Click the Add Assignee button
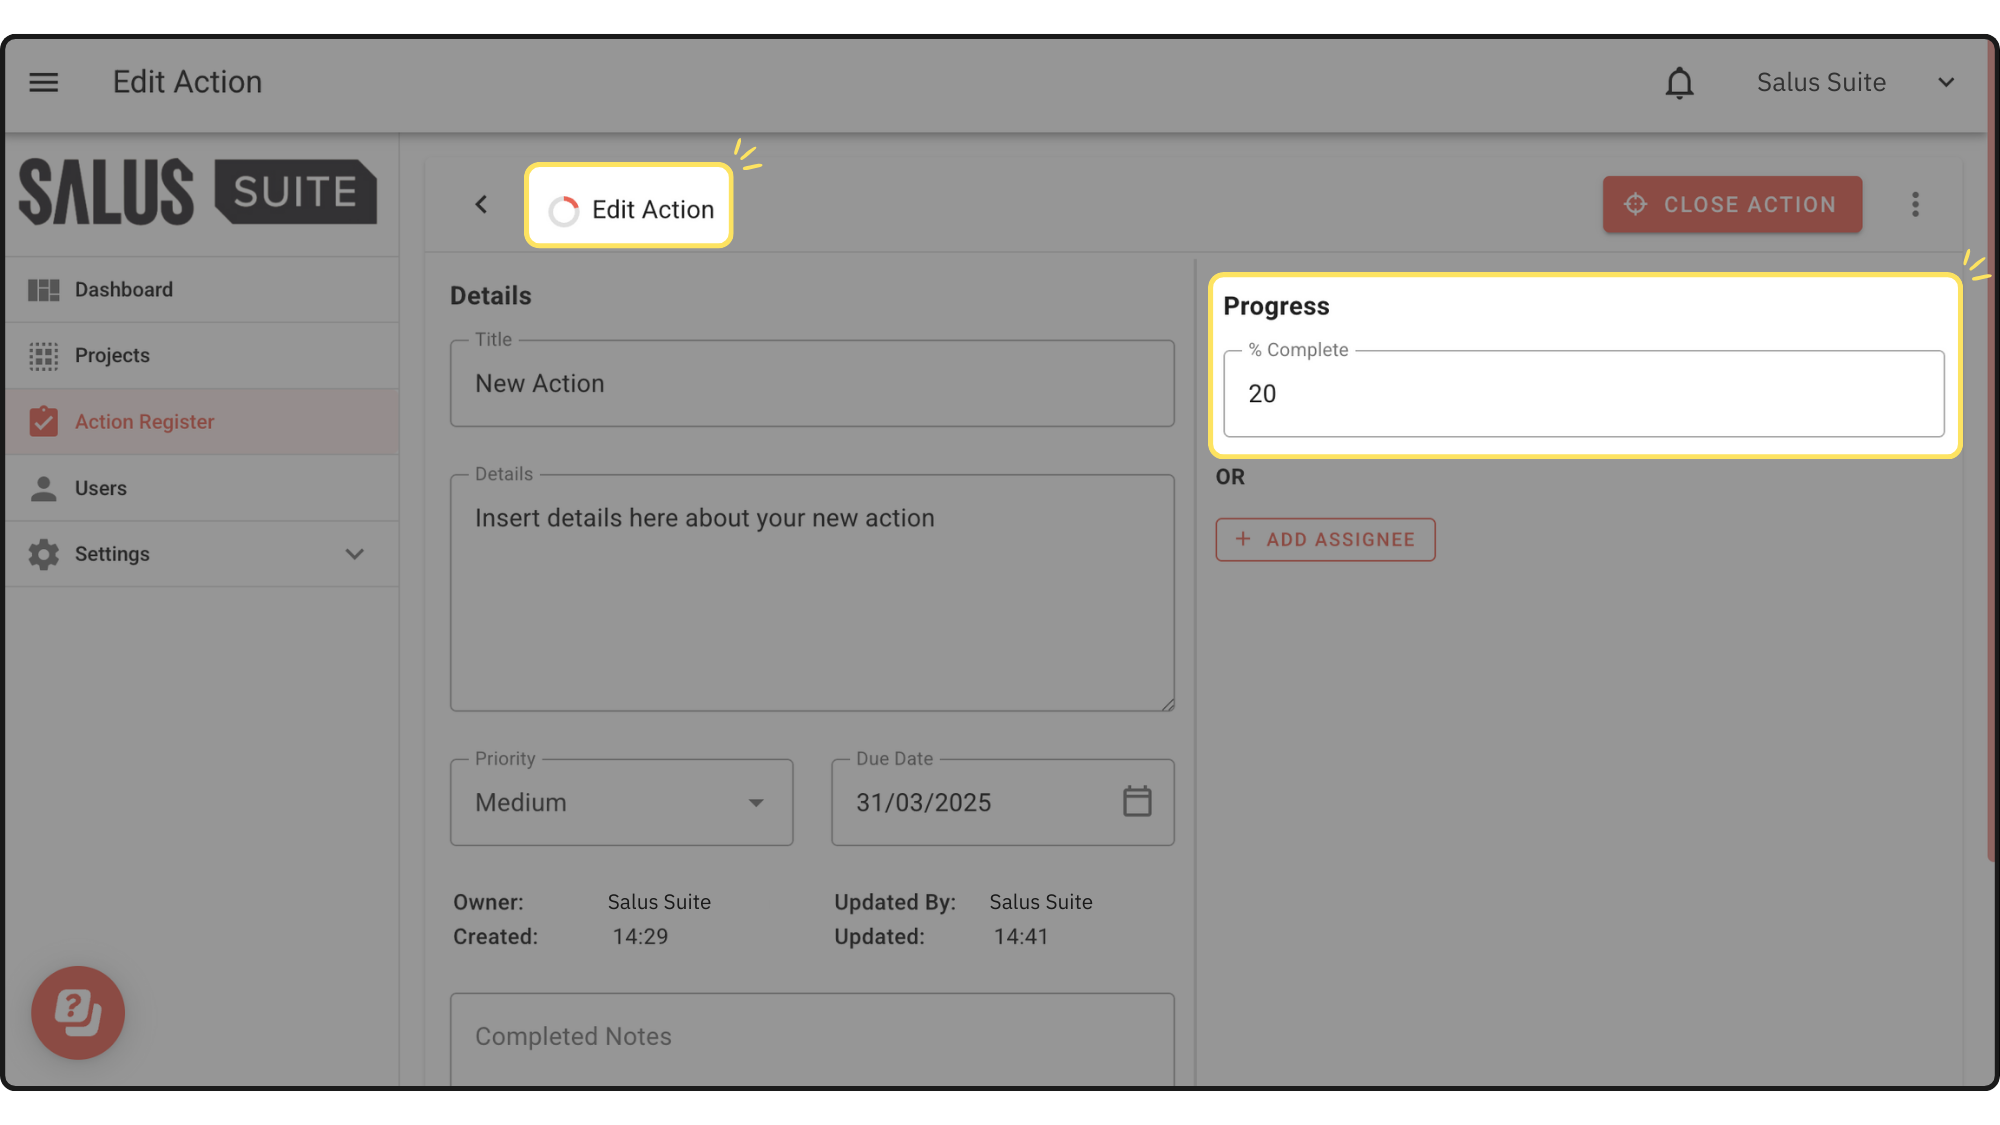Viewport: 2000px width, 1125px height. [1325, 540]
